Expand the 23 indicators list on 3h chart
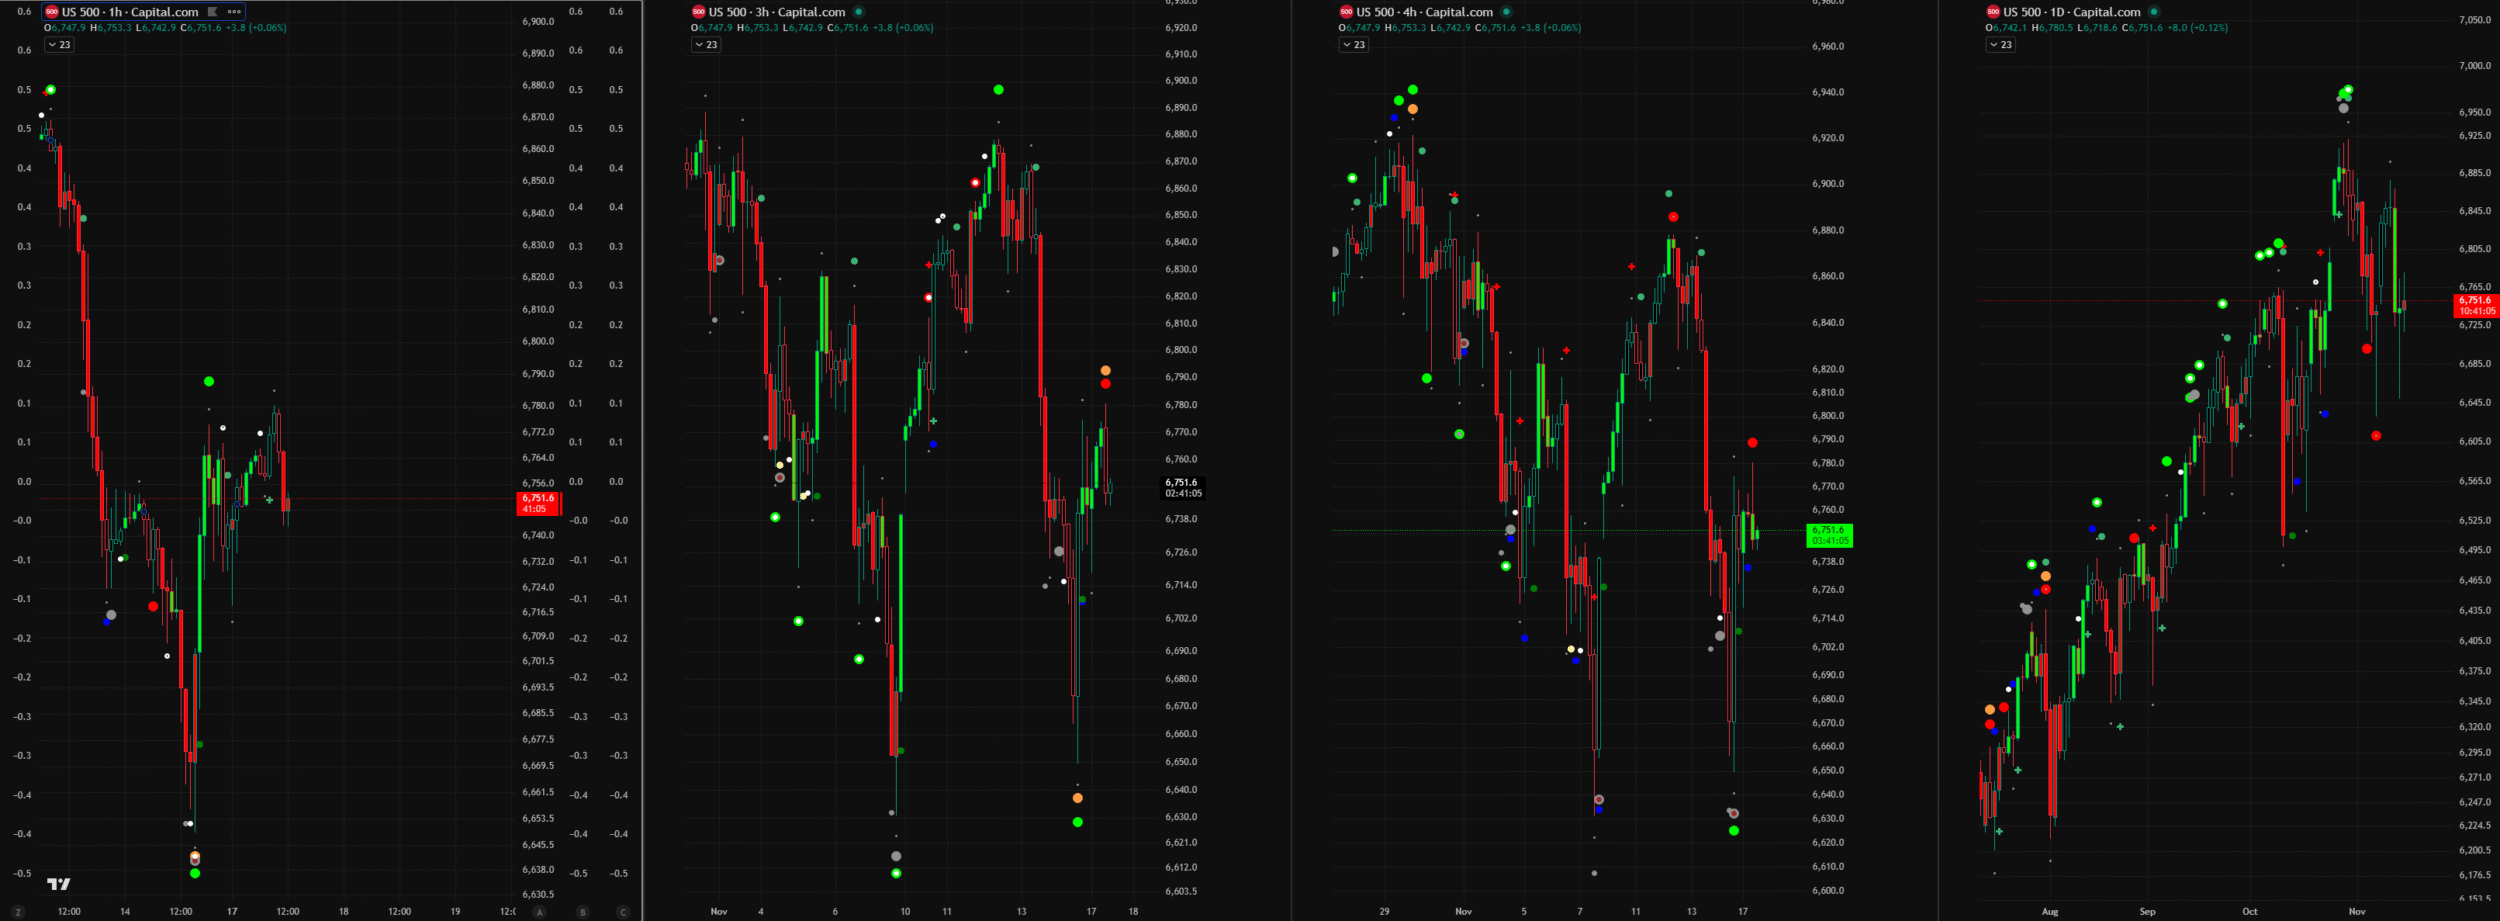Image resolution: width=2500 pixels, height=921 pixels. [706, 45]
